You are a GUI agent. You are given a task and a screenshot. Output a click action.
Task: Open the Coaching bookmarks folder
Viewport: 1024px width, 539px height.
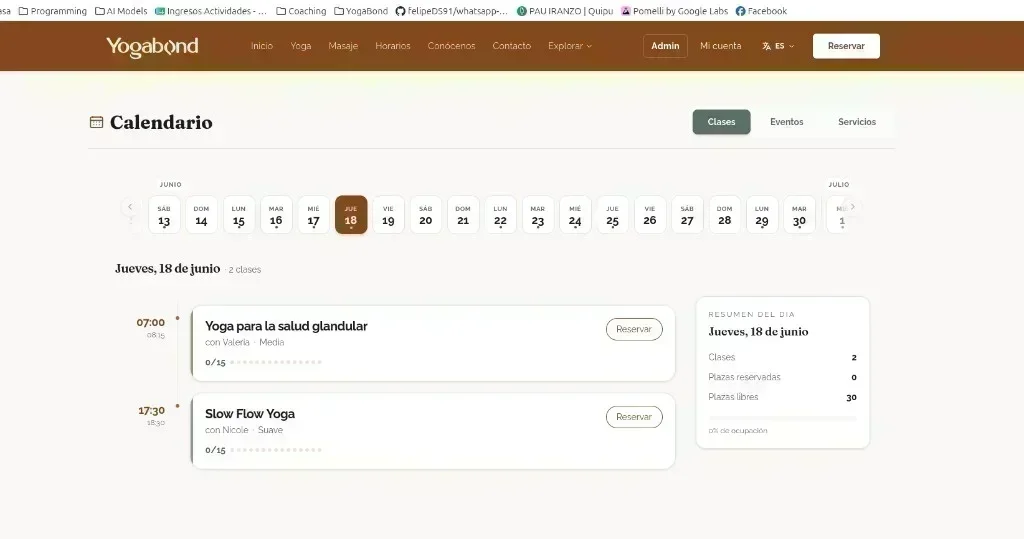[301, 11]
